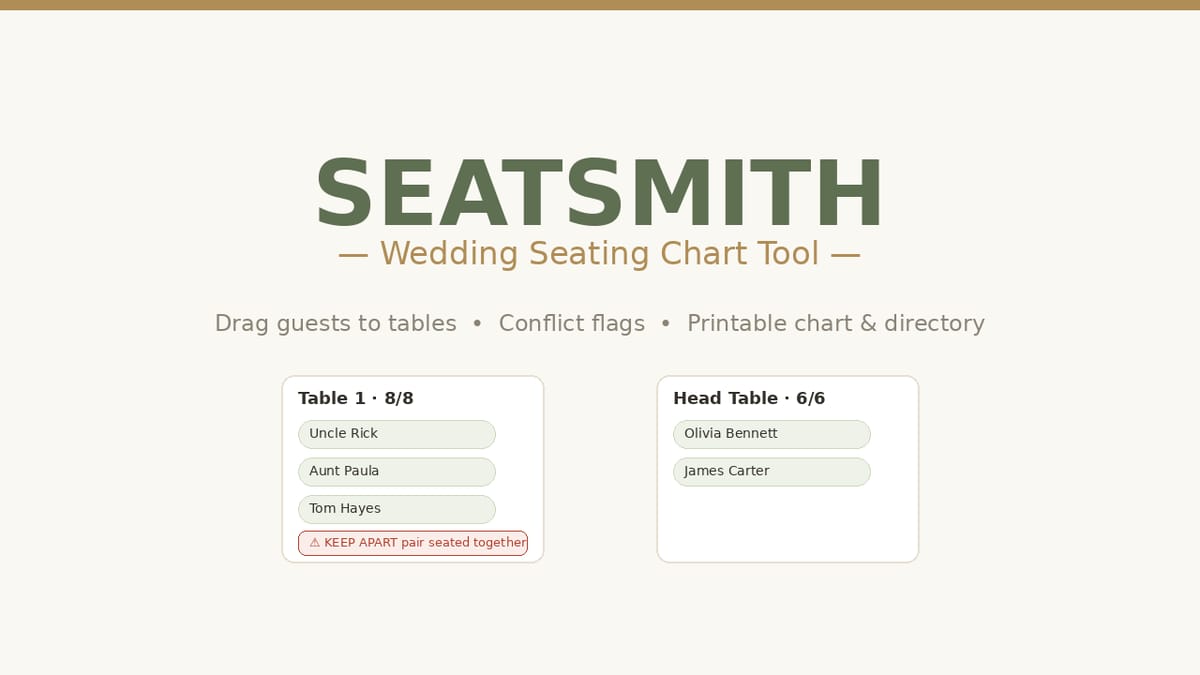Image resolution: width=1200 pixels, height=675 pixels.
Task: Click the Drag guests to tables text
Action: (x=336, y=323)
